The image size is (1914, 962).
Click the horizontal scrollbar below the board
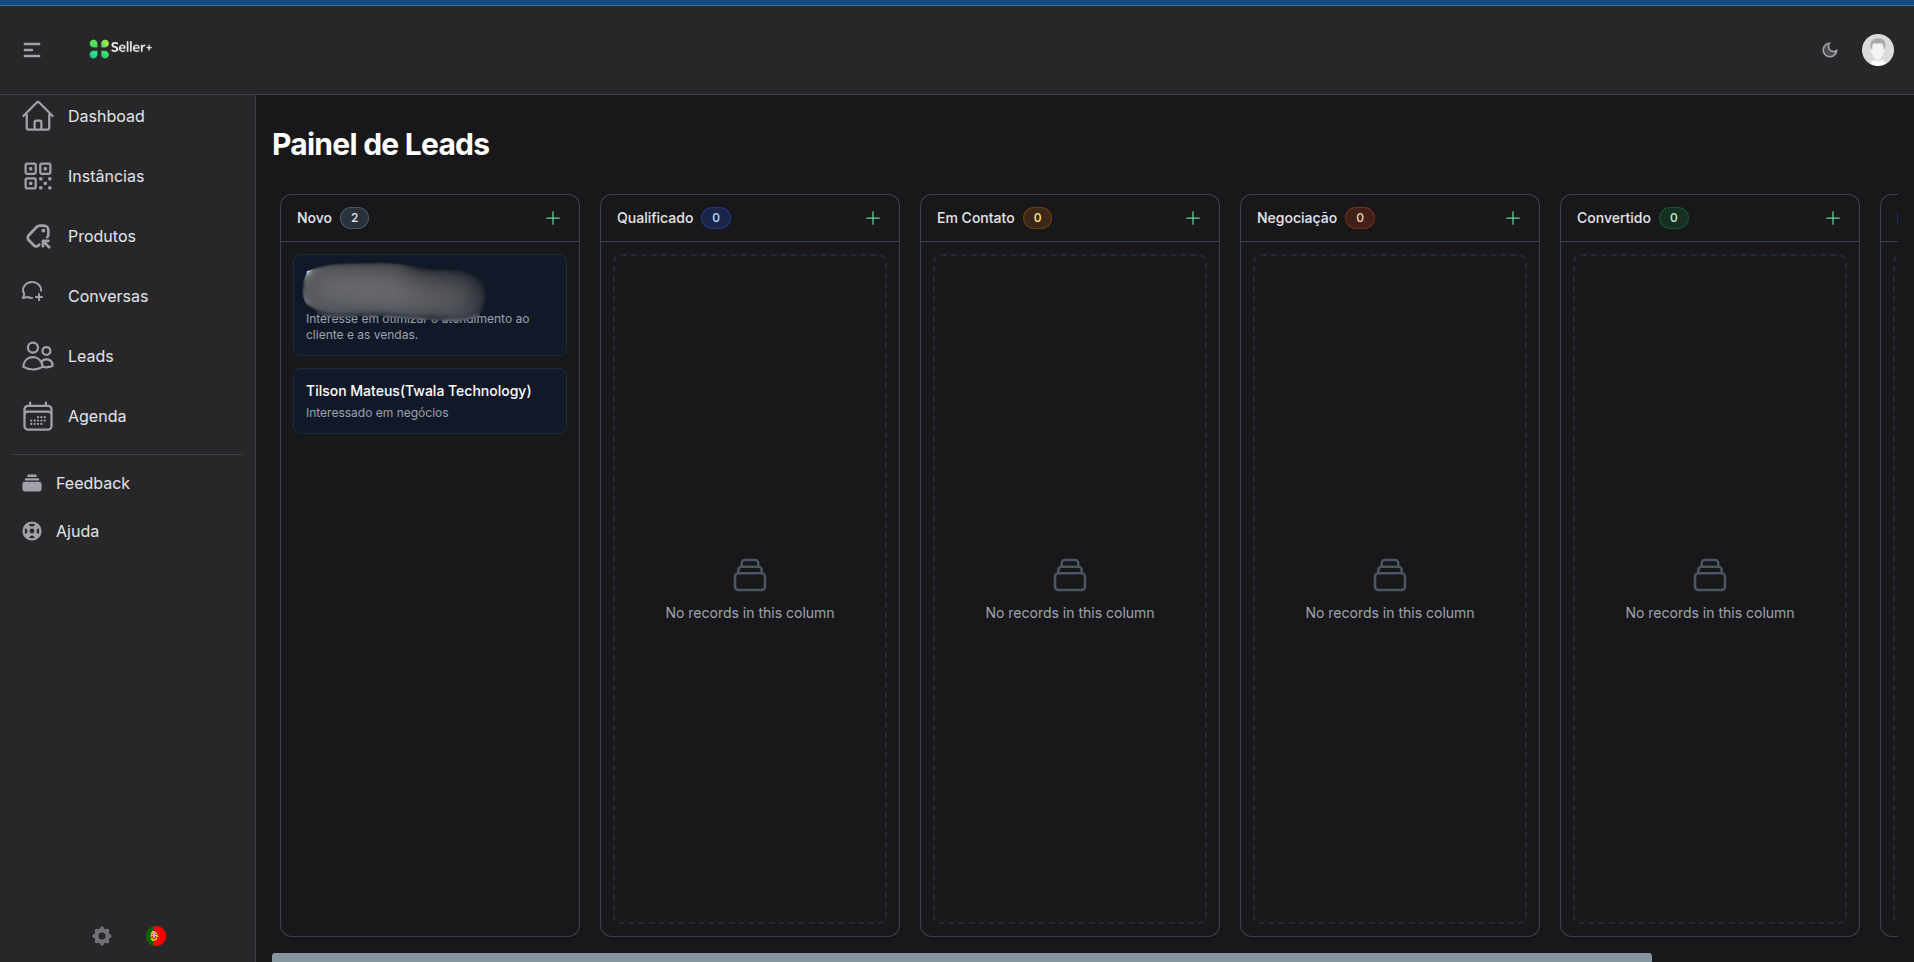coord(962,957)
